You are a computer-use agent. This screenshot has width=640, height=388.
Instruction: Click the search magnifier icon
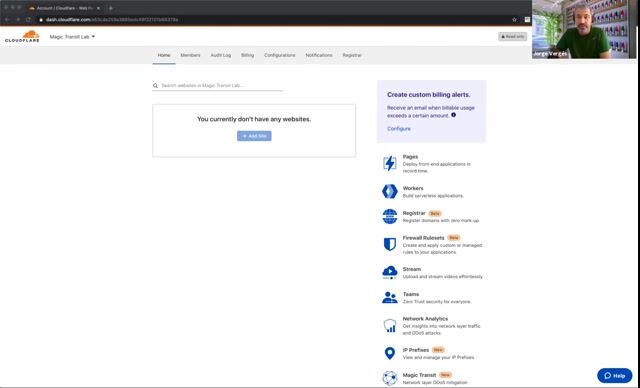pyautogui.click(x=156, y=86)
